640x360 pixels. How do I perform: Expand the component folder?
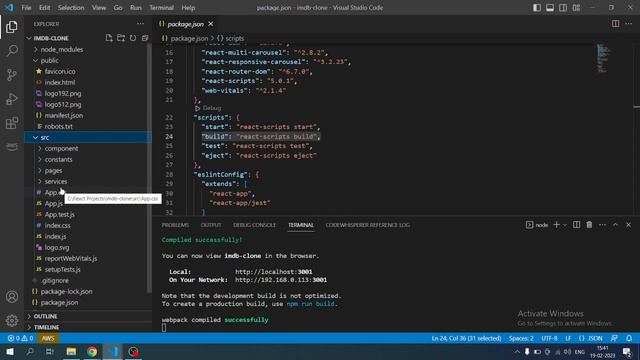[61, 149]
